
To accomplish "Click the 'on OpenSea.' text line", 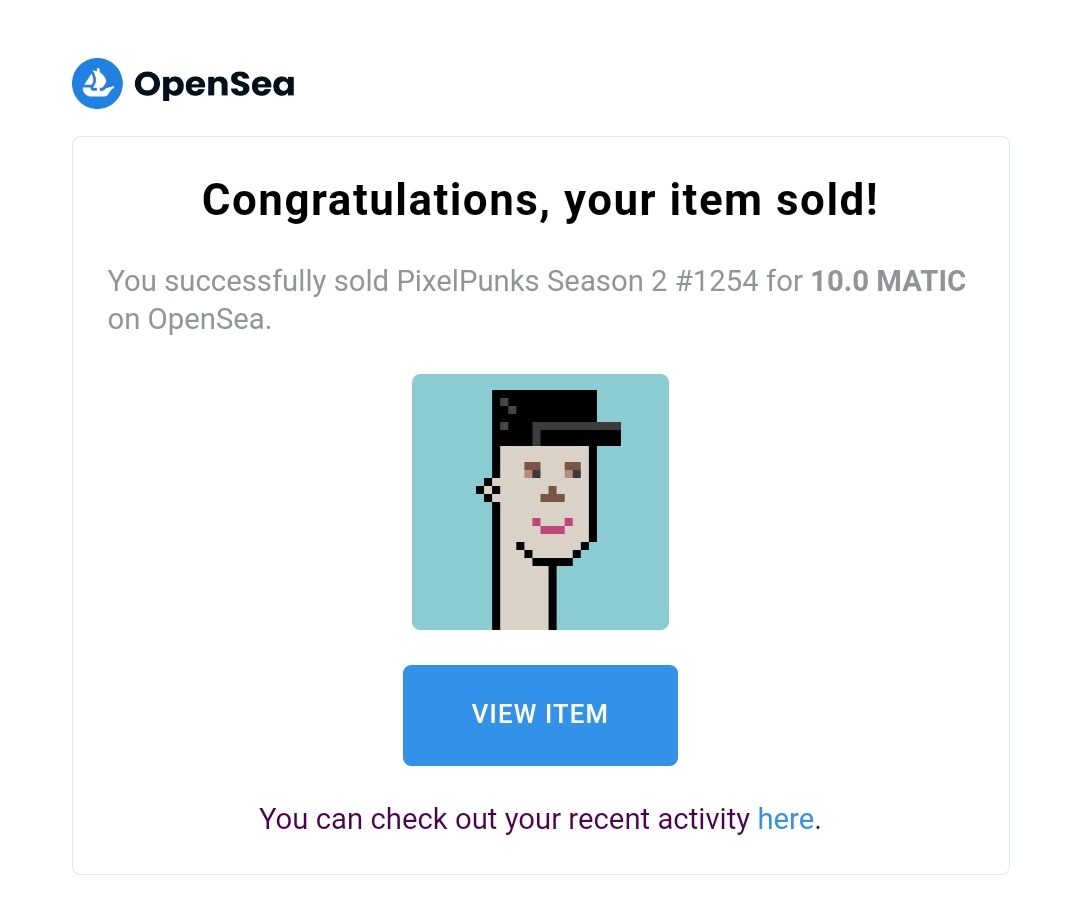I will click(189, 320).
